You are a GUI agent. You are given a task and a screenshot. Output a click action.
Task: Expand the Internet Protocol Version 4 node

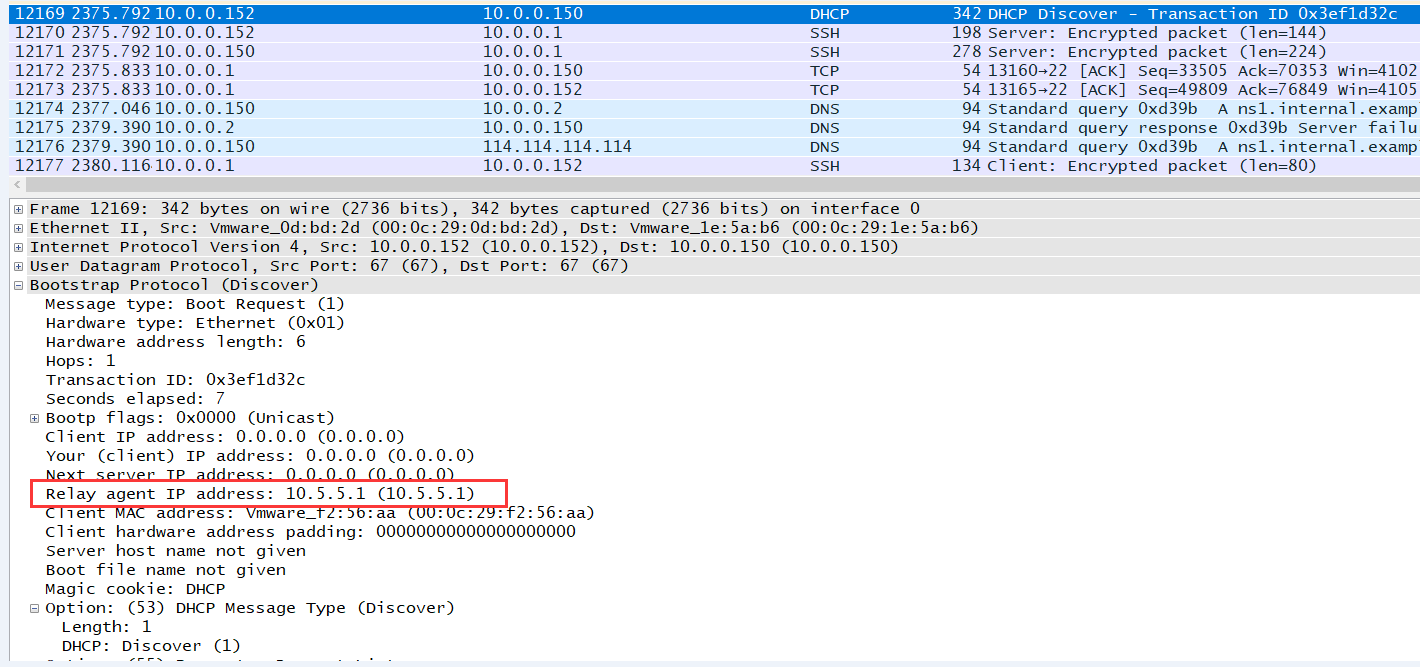(x=20, y=247)
